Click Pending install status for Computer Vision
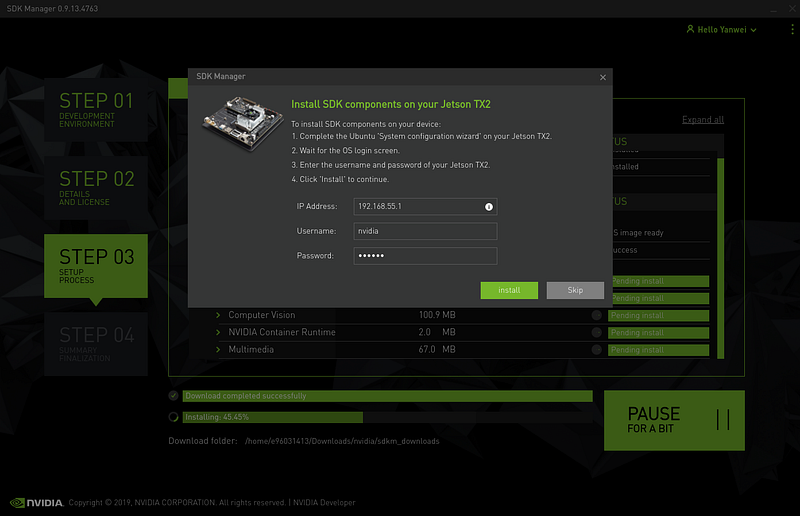Image resolution: width=800 pixels, height=516 pixels. click(x=658, y=315)
